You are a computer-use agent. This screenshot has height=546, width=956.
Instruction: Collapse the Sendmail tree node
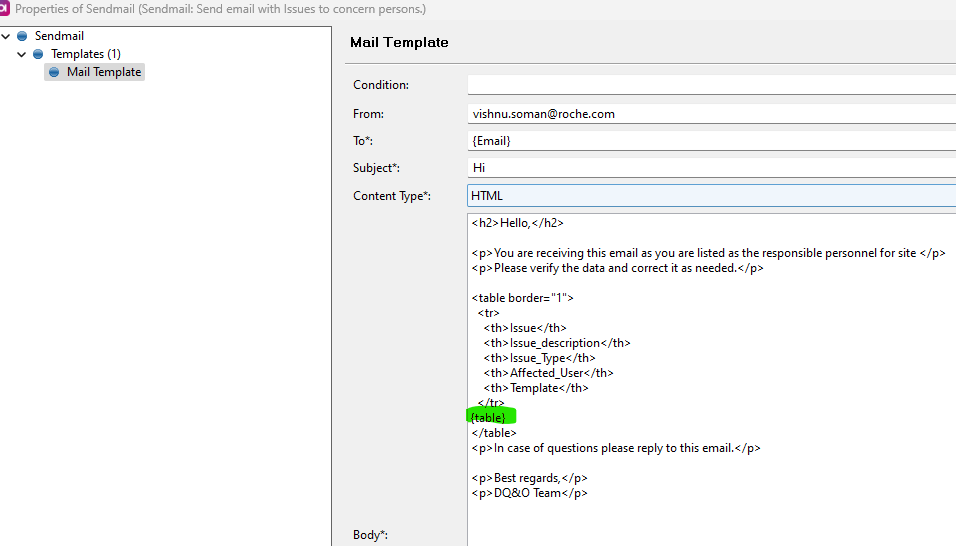6,37
